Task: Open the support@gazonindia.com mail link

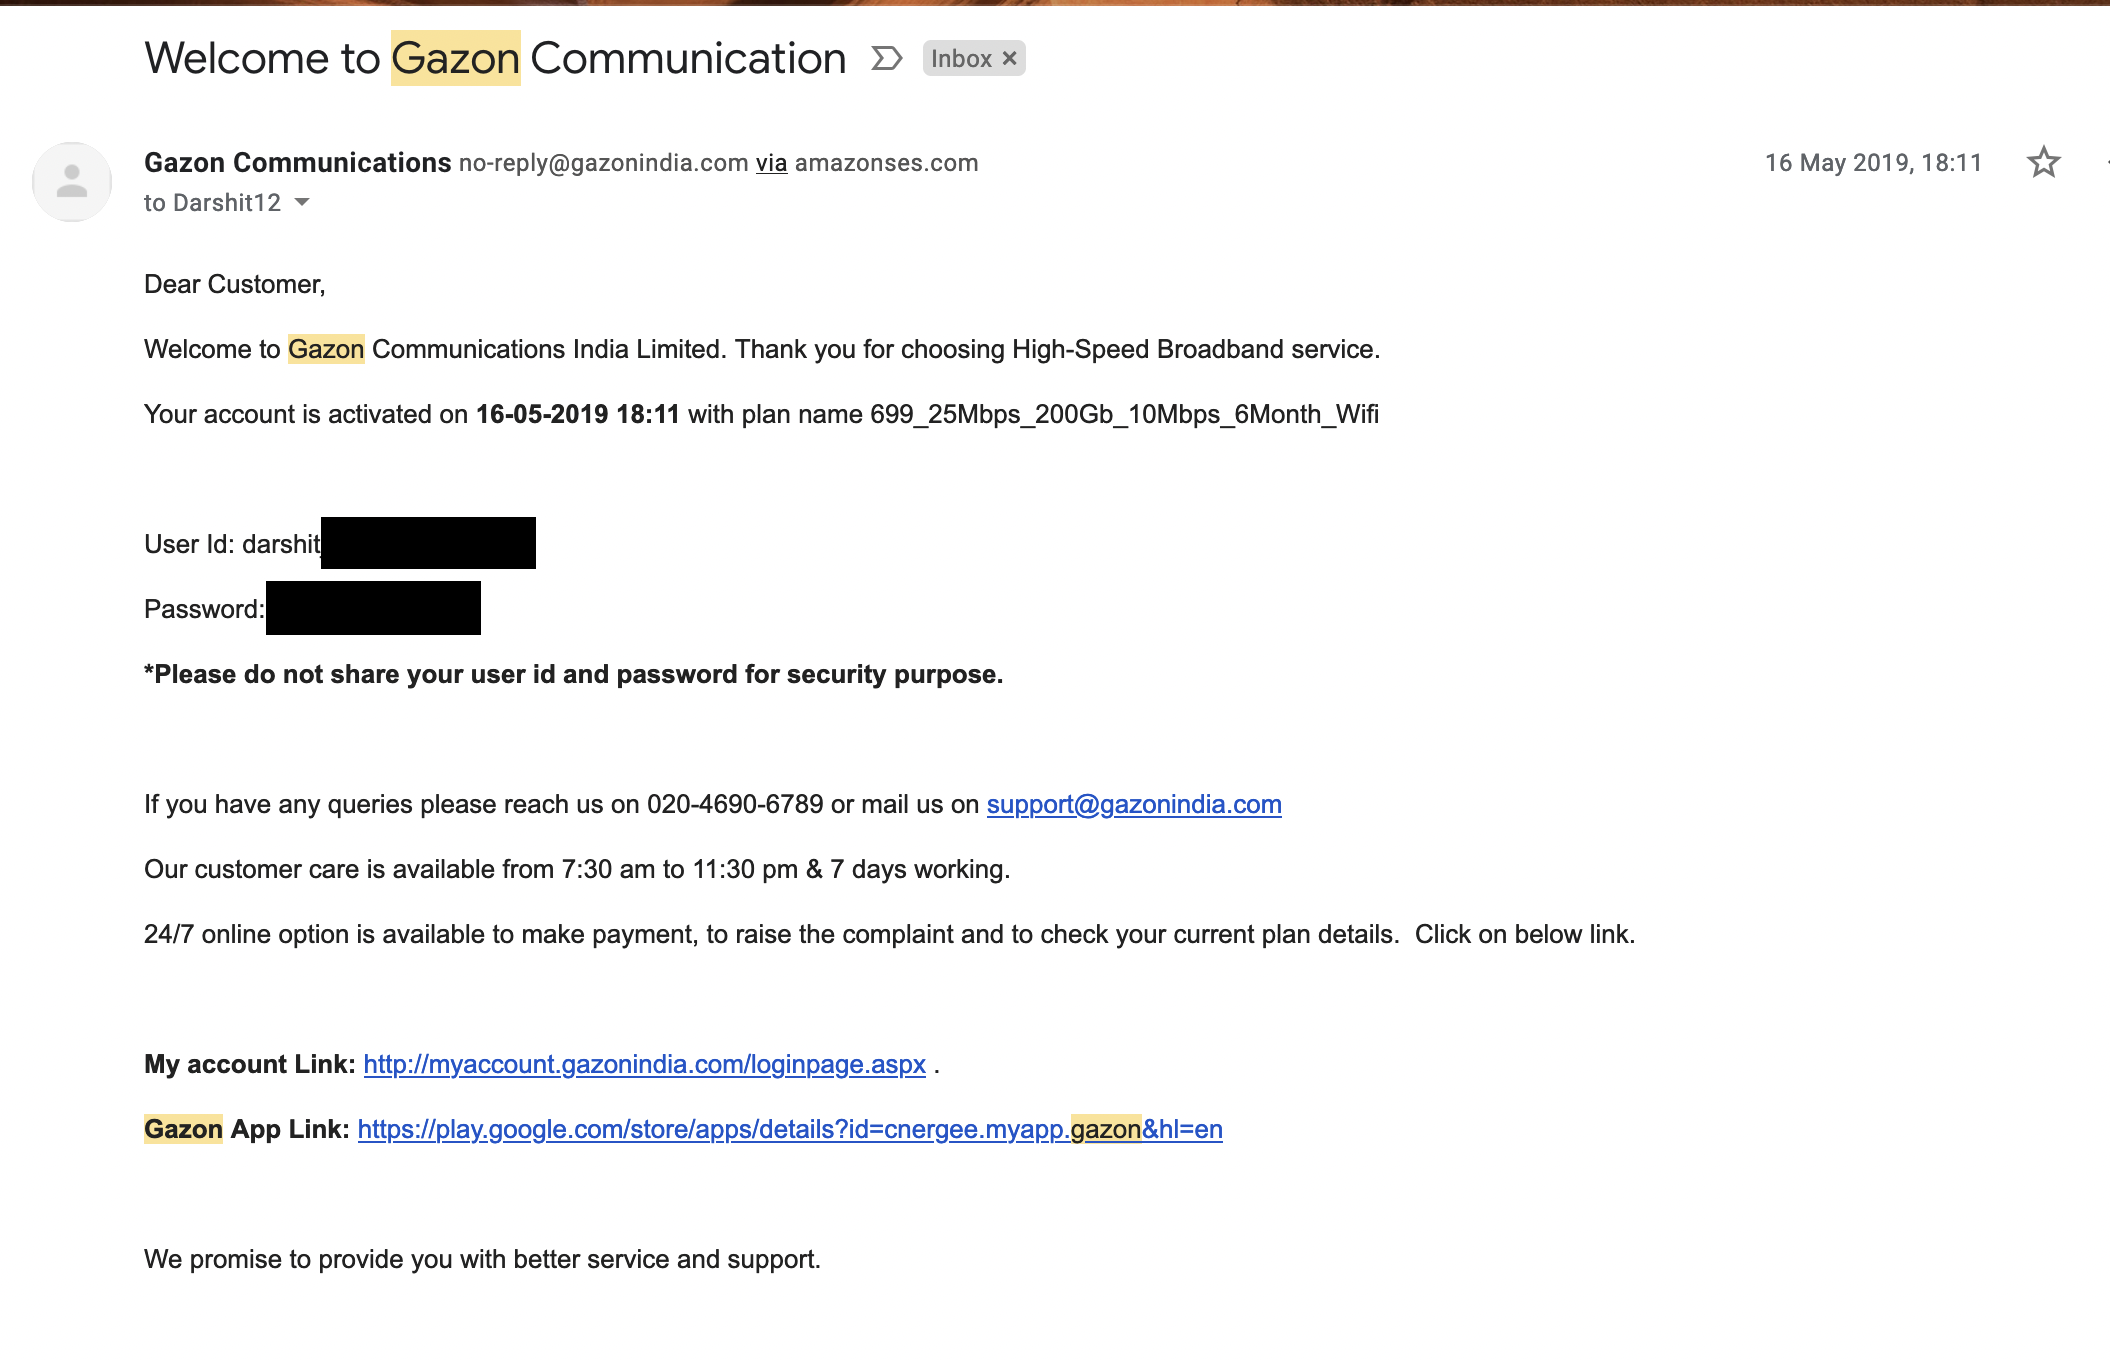Action: click(1134, 804)
